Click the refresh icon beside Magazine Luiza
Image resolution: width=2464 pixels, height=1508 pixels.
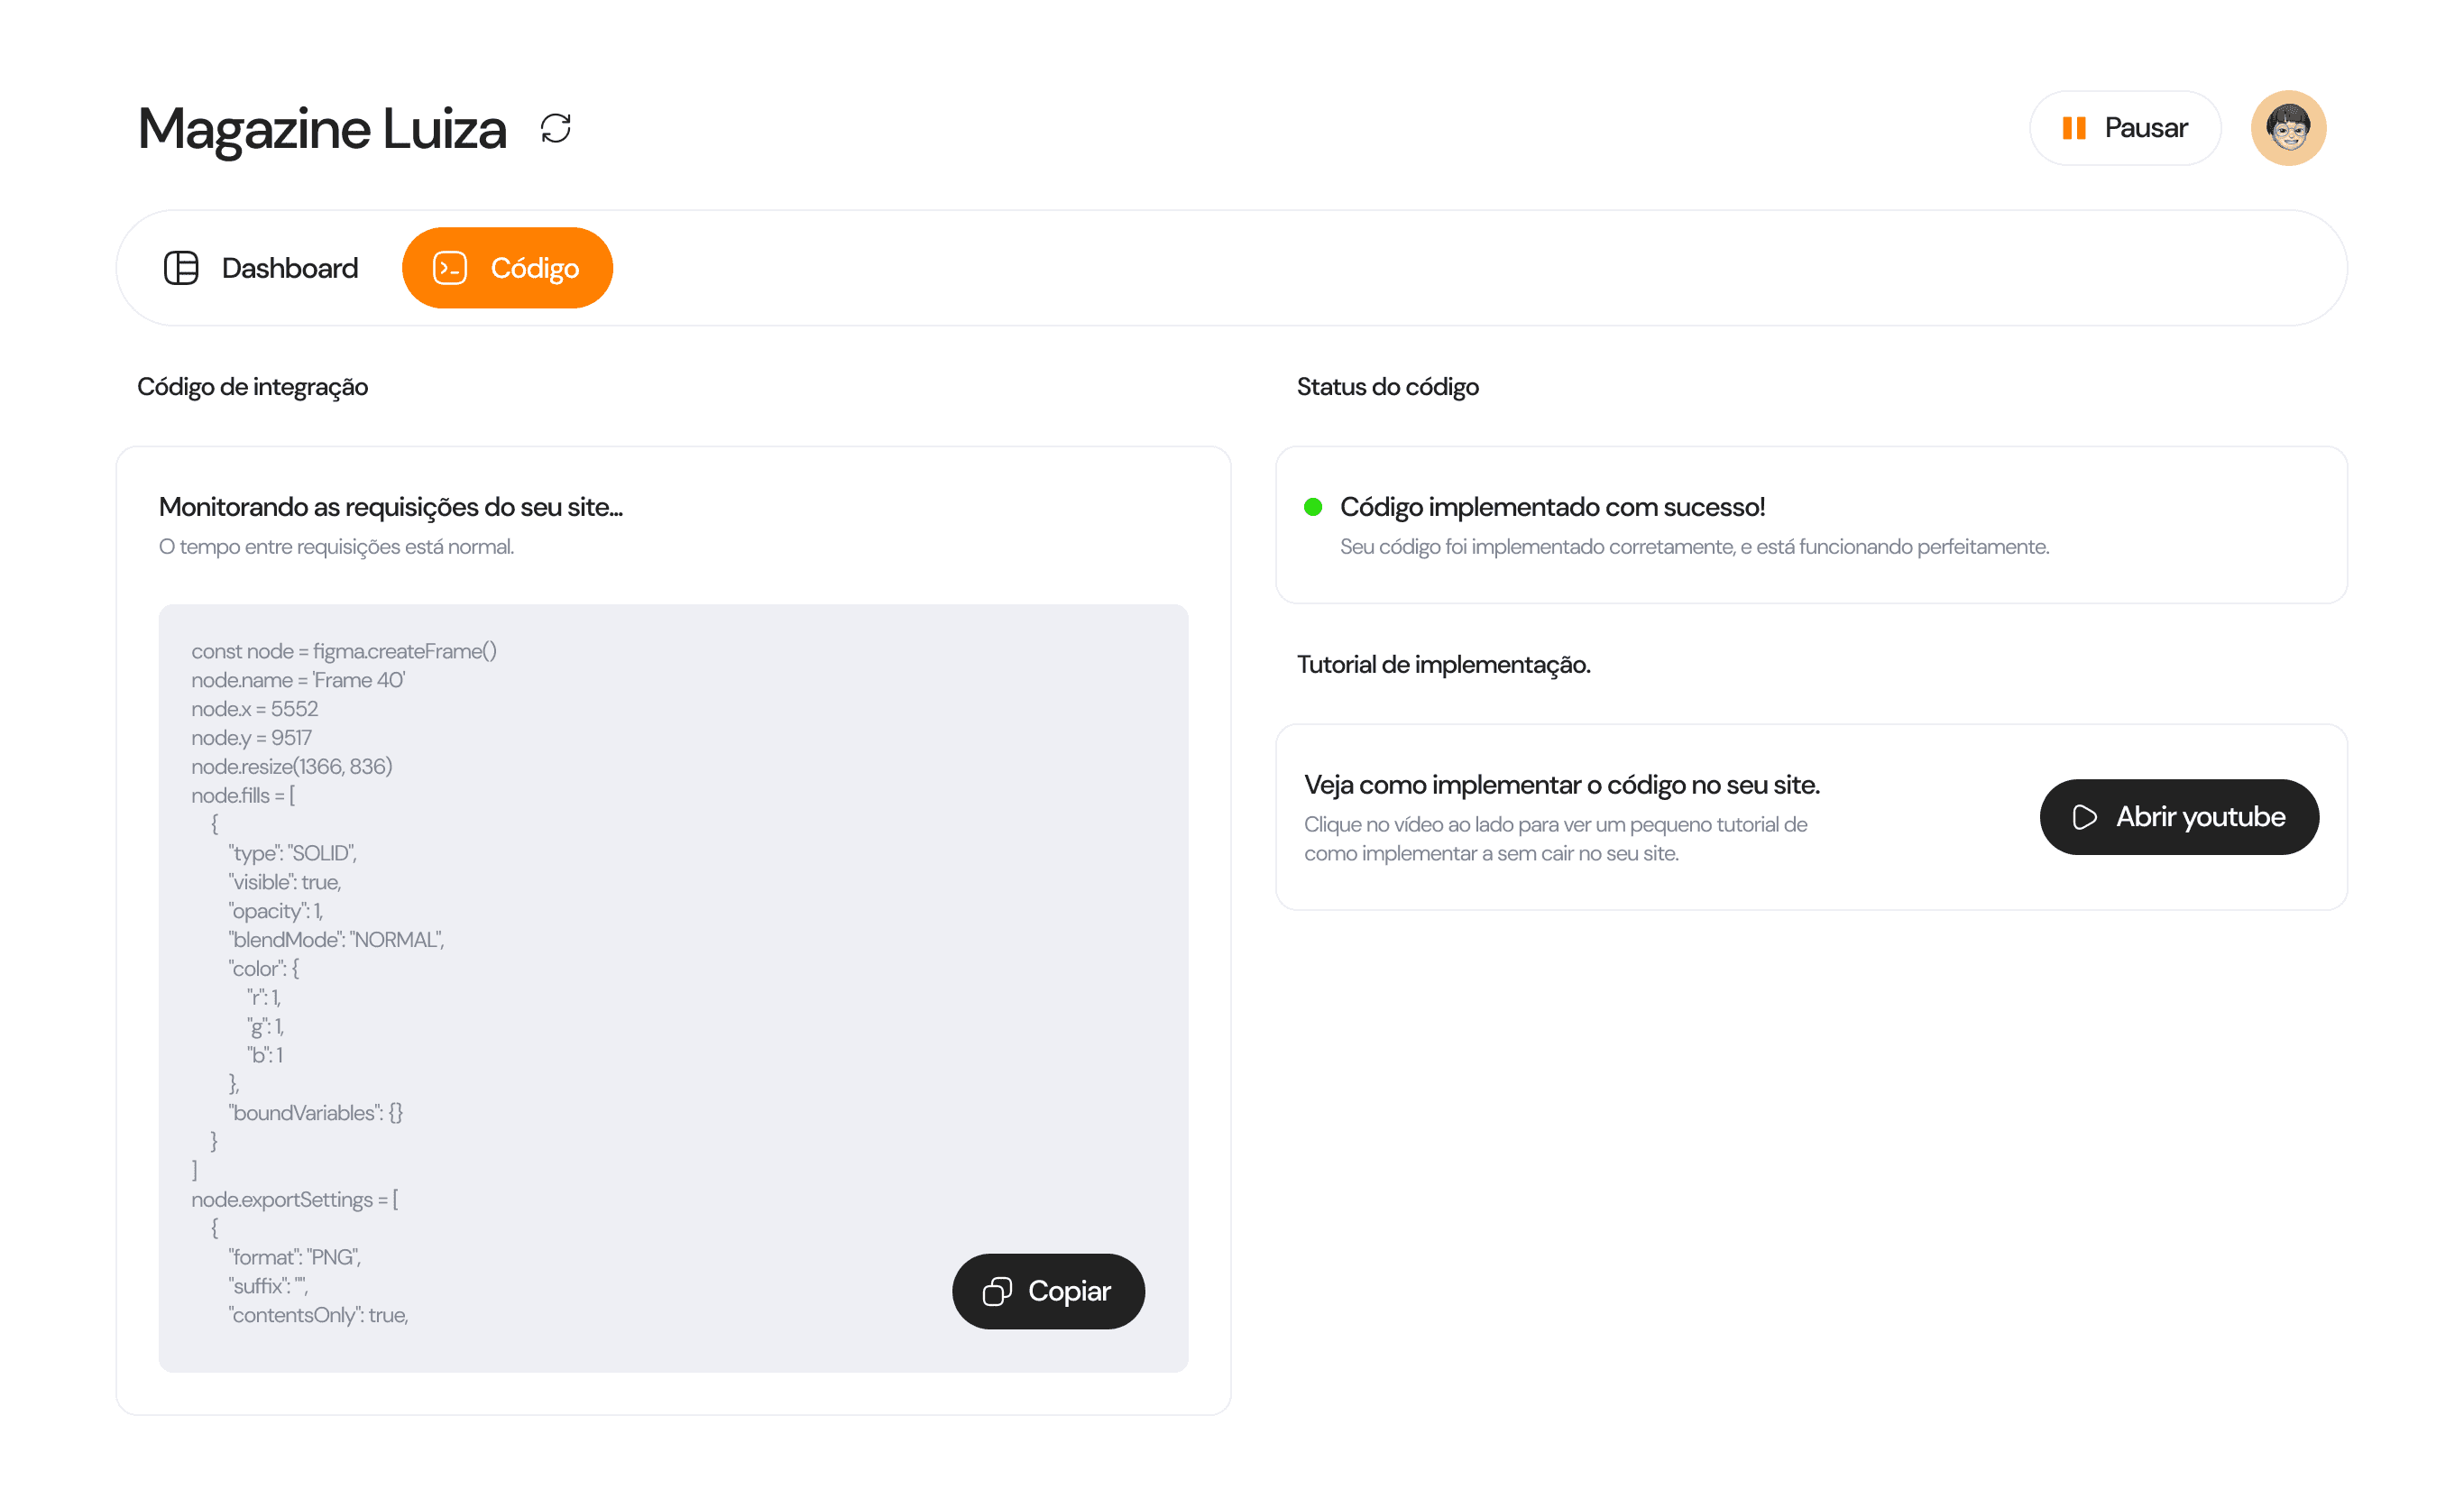tap(556, 128)
